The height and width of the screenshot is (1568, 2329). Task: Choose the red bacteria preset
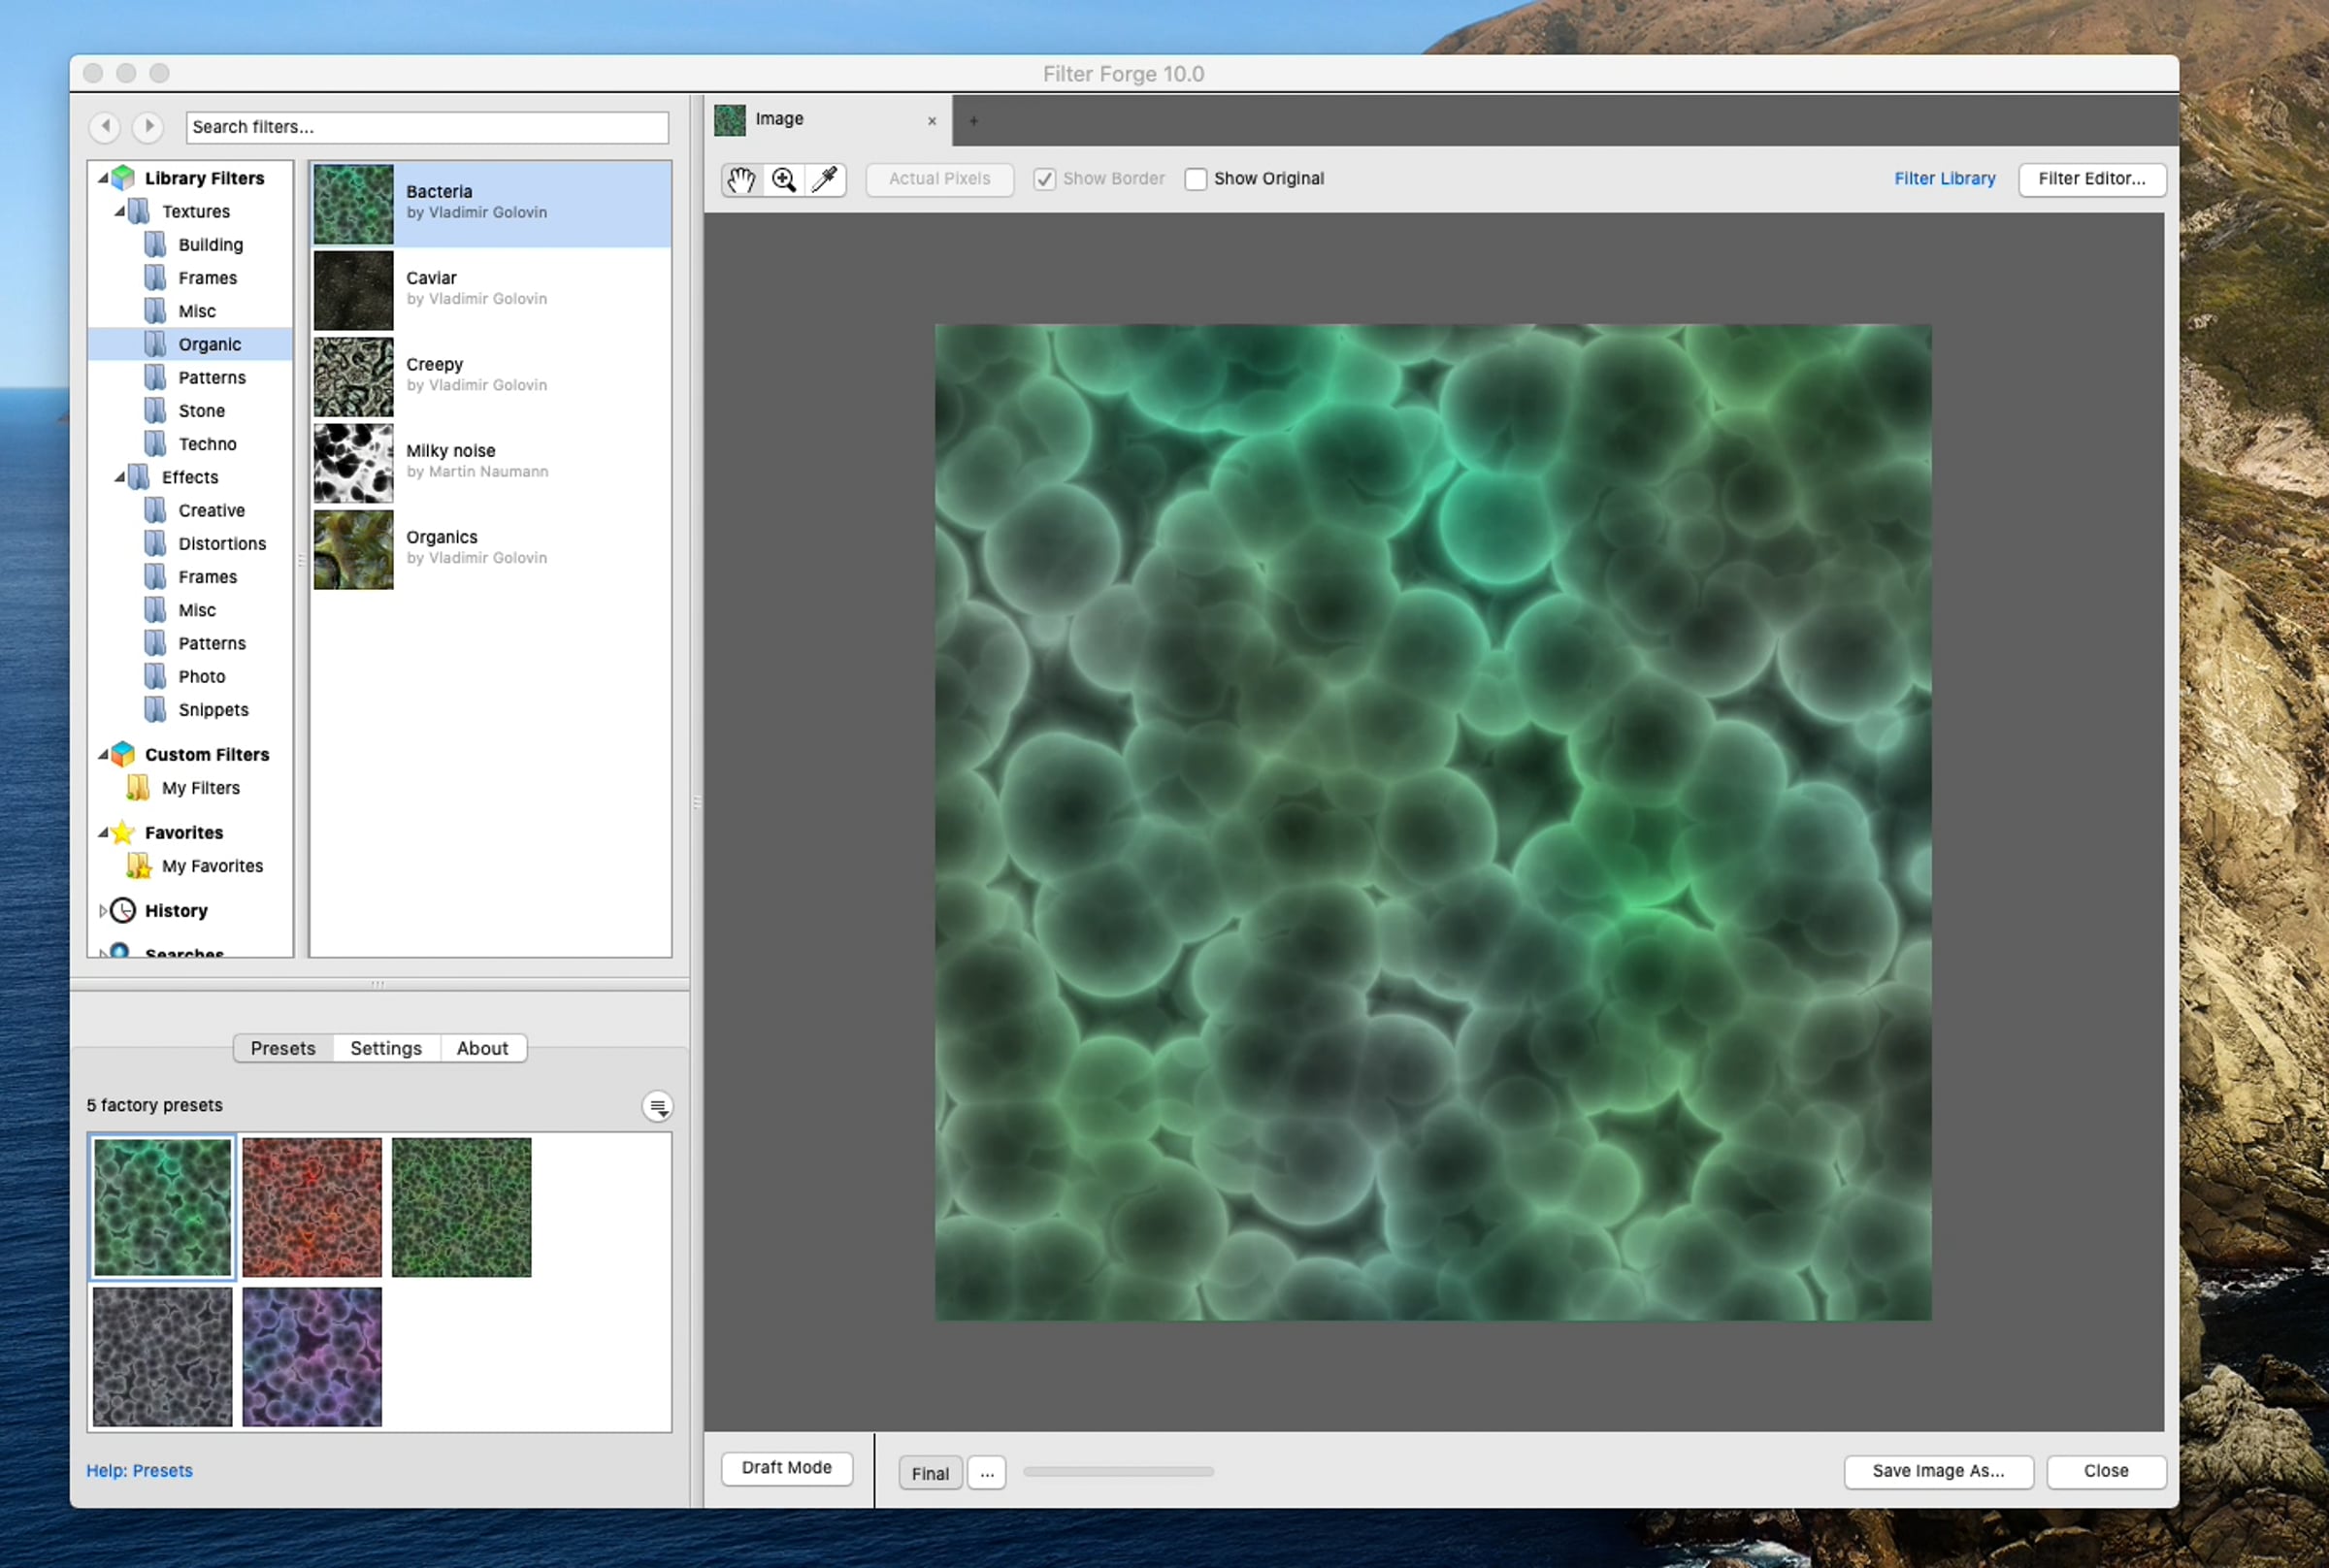(312, 1207)
